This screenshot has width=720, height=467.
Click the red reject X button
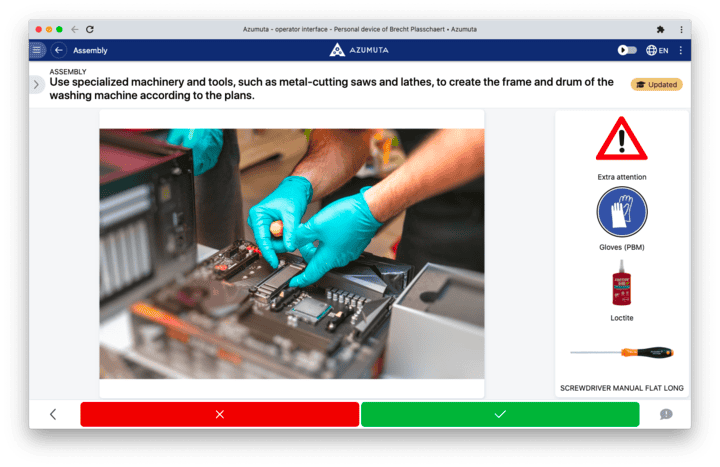[x=219, y=414]
